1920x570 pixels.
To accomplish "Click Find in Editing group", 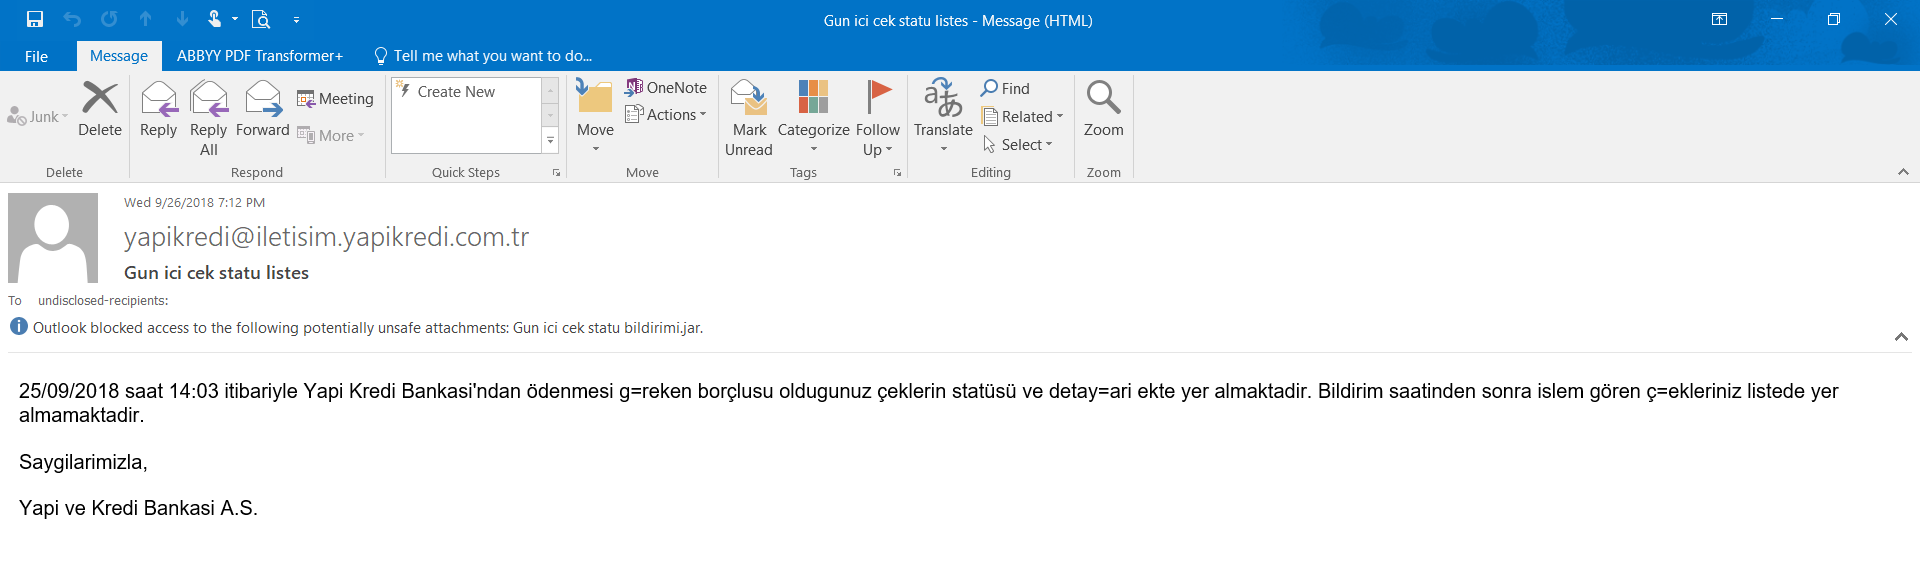I will coord(1006,89).
